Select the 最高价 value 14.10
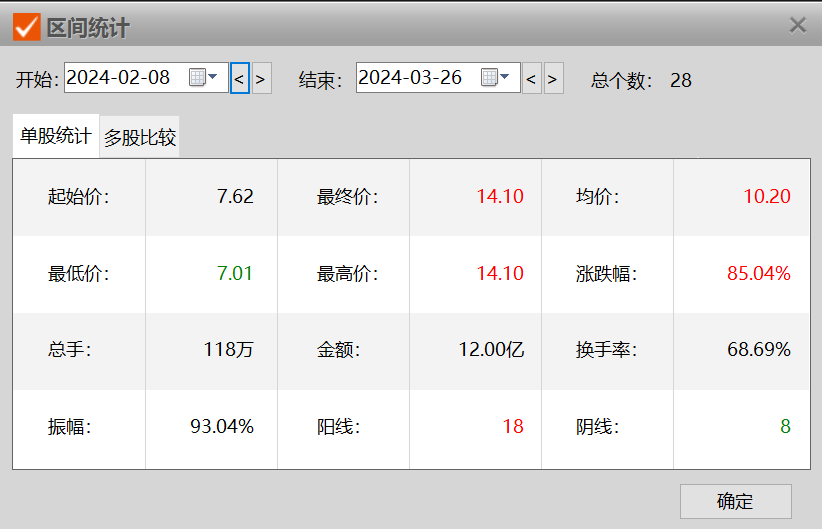This screenshot has height=529, width=822. (500, 274)
